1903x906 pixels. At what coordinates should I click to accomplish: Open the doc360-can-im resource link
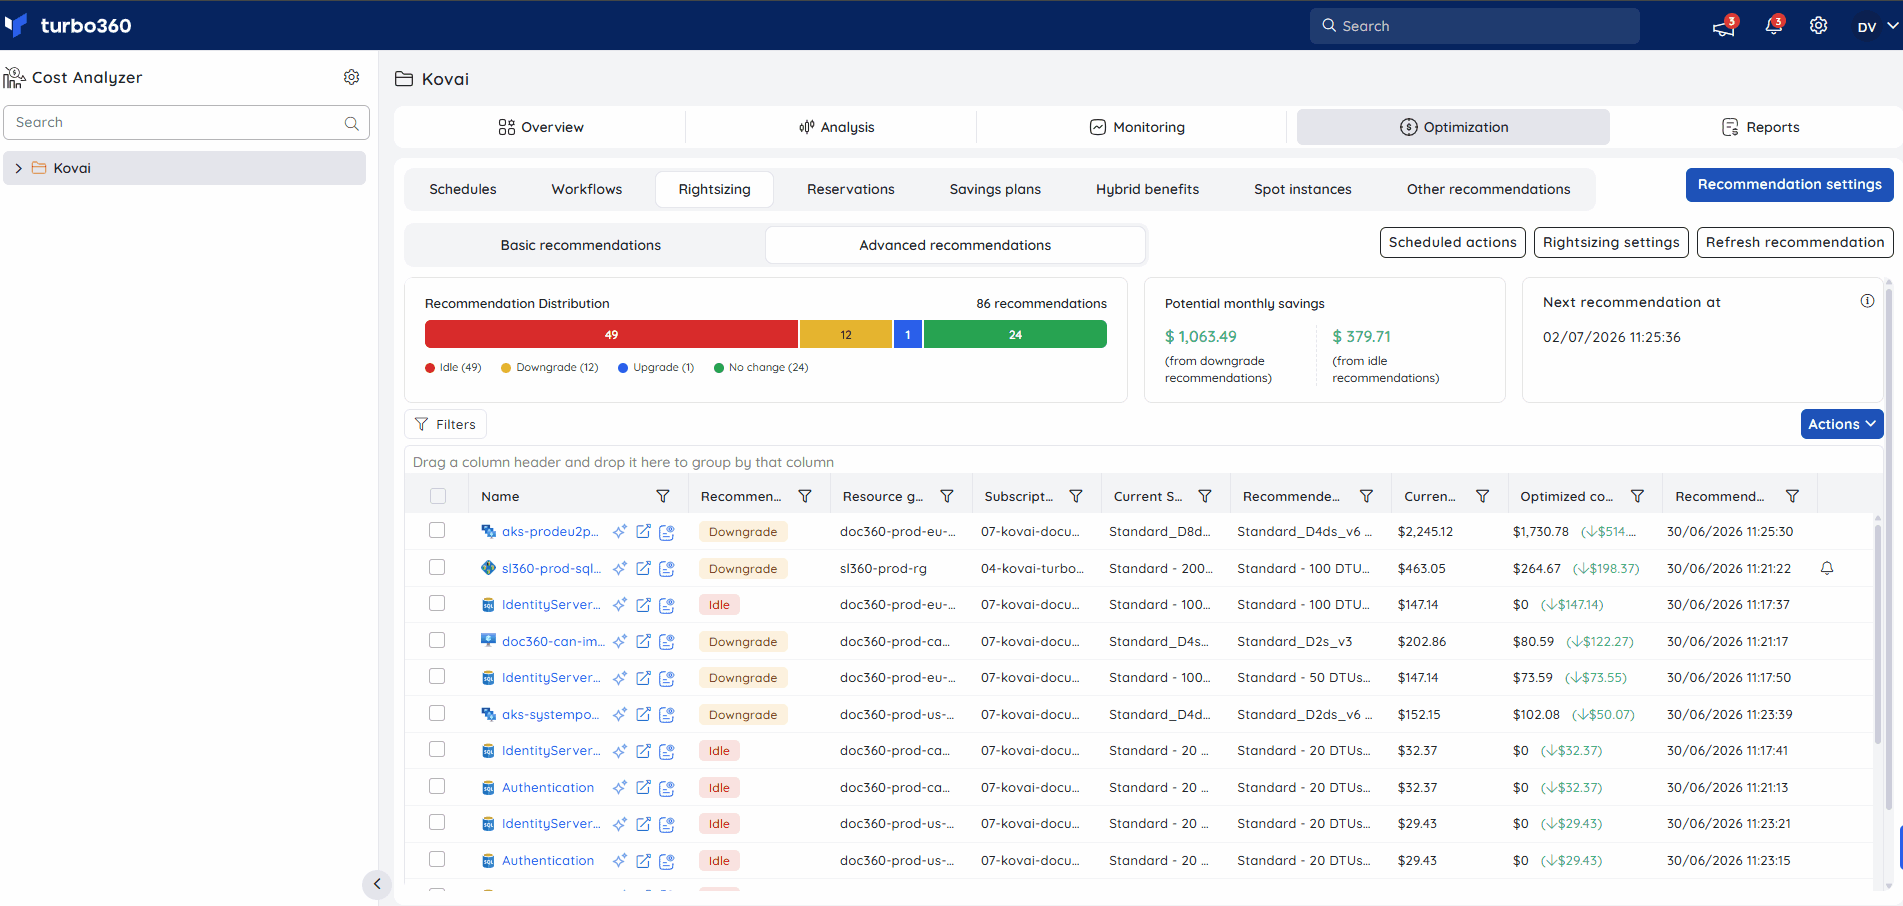pos(553,642)
